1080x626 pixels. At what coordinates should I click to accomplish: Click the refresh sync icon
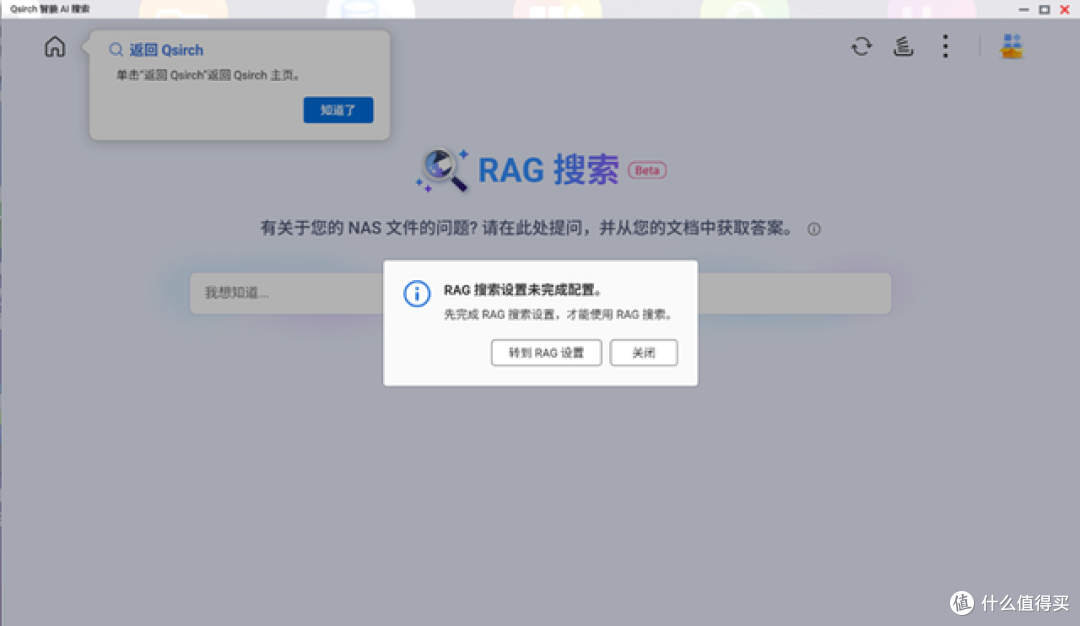[x=861, y=46]
